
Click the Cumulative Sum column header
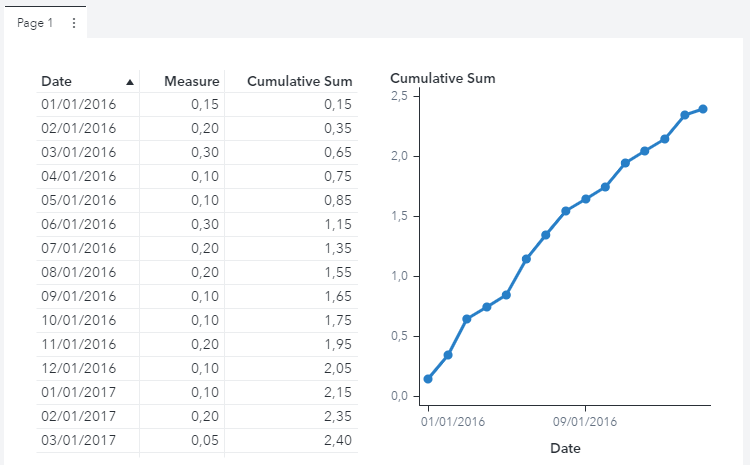tap(299, 82)
